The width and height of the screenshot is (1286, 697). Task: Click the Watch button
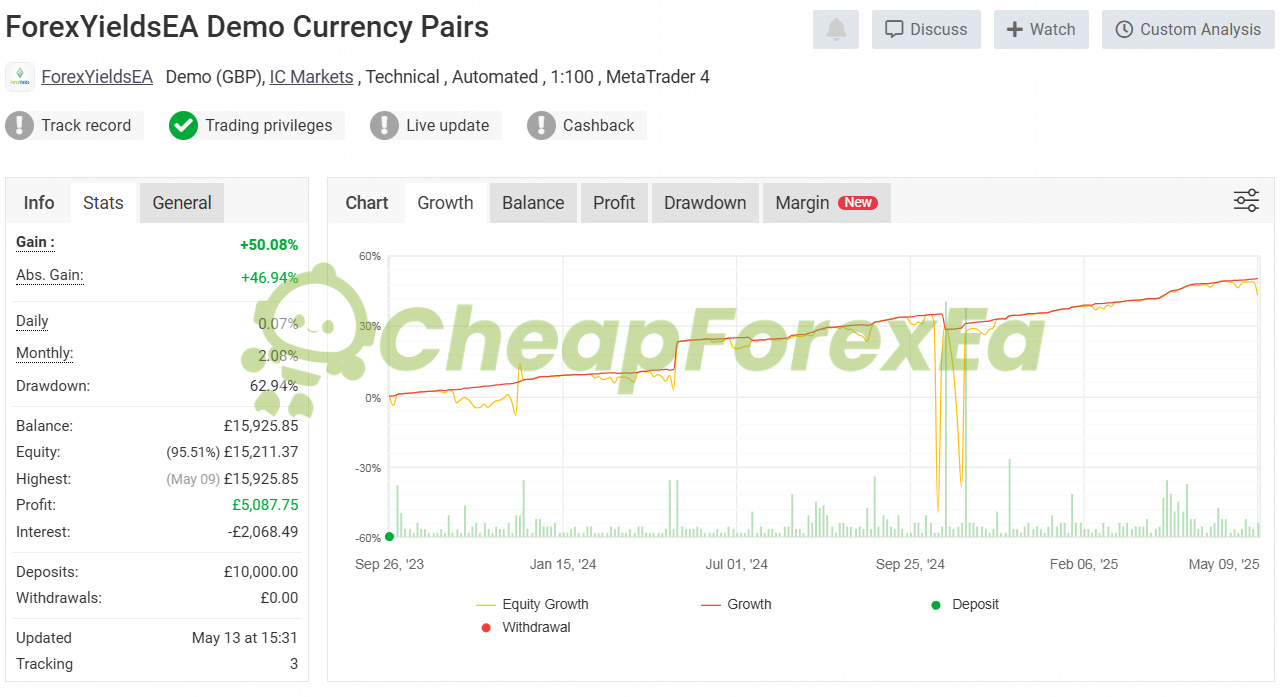tap(1041, 30)
